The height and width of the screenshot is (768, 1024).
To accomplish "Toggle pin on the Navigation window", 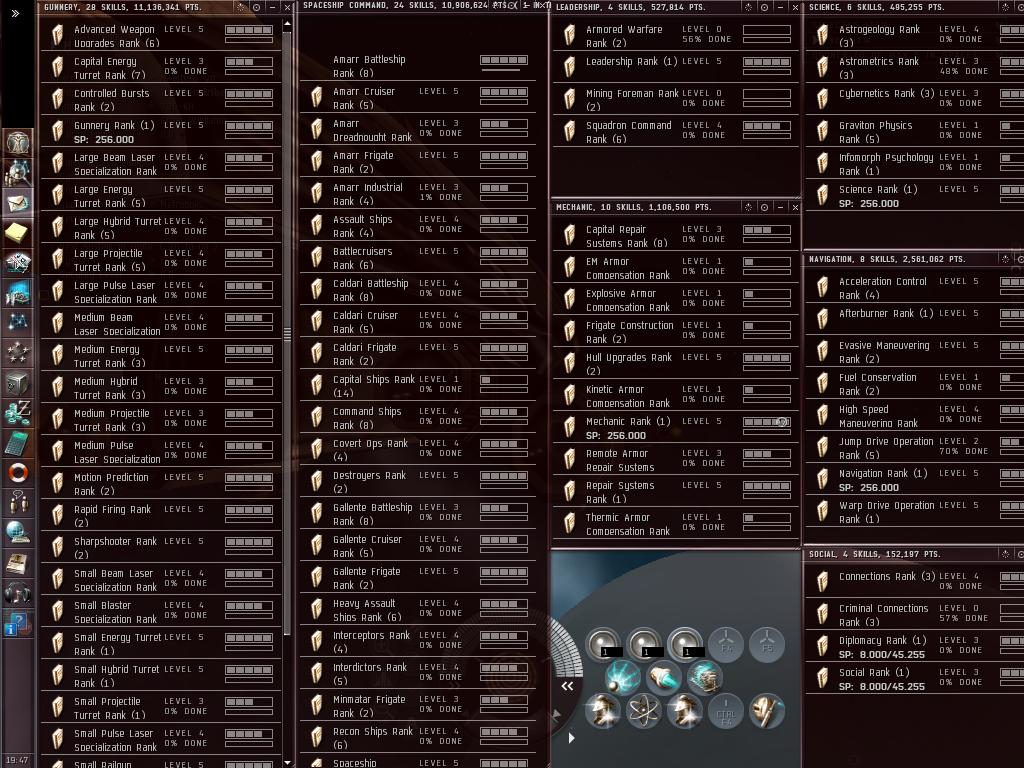I will [x=1006, y=259].
